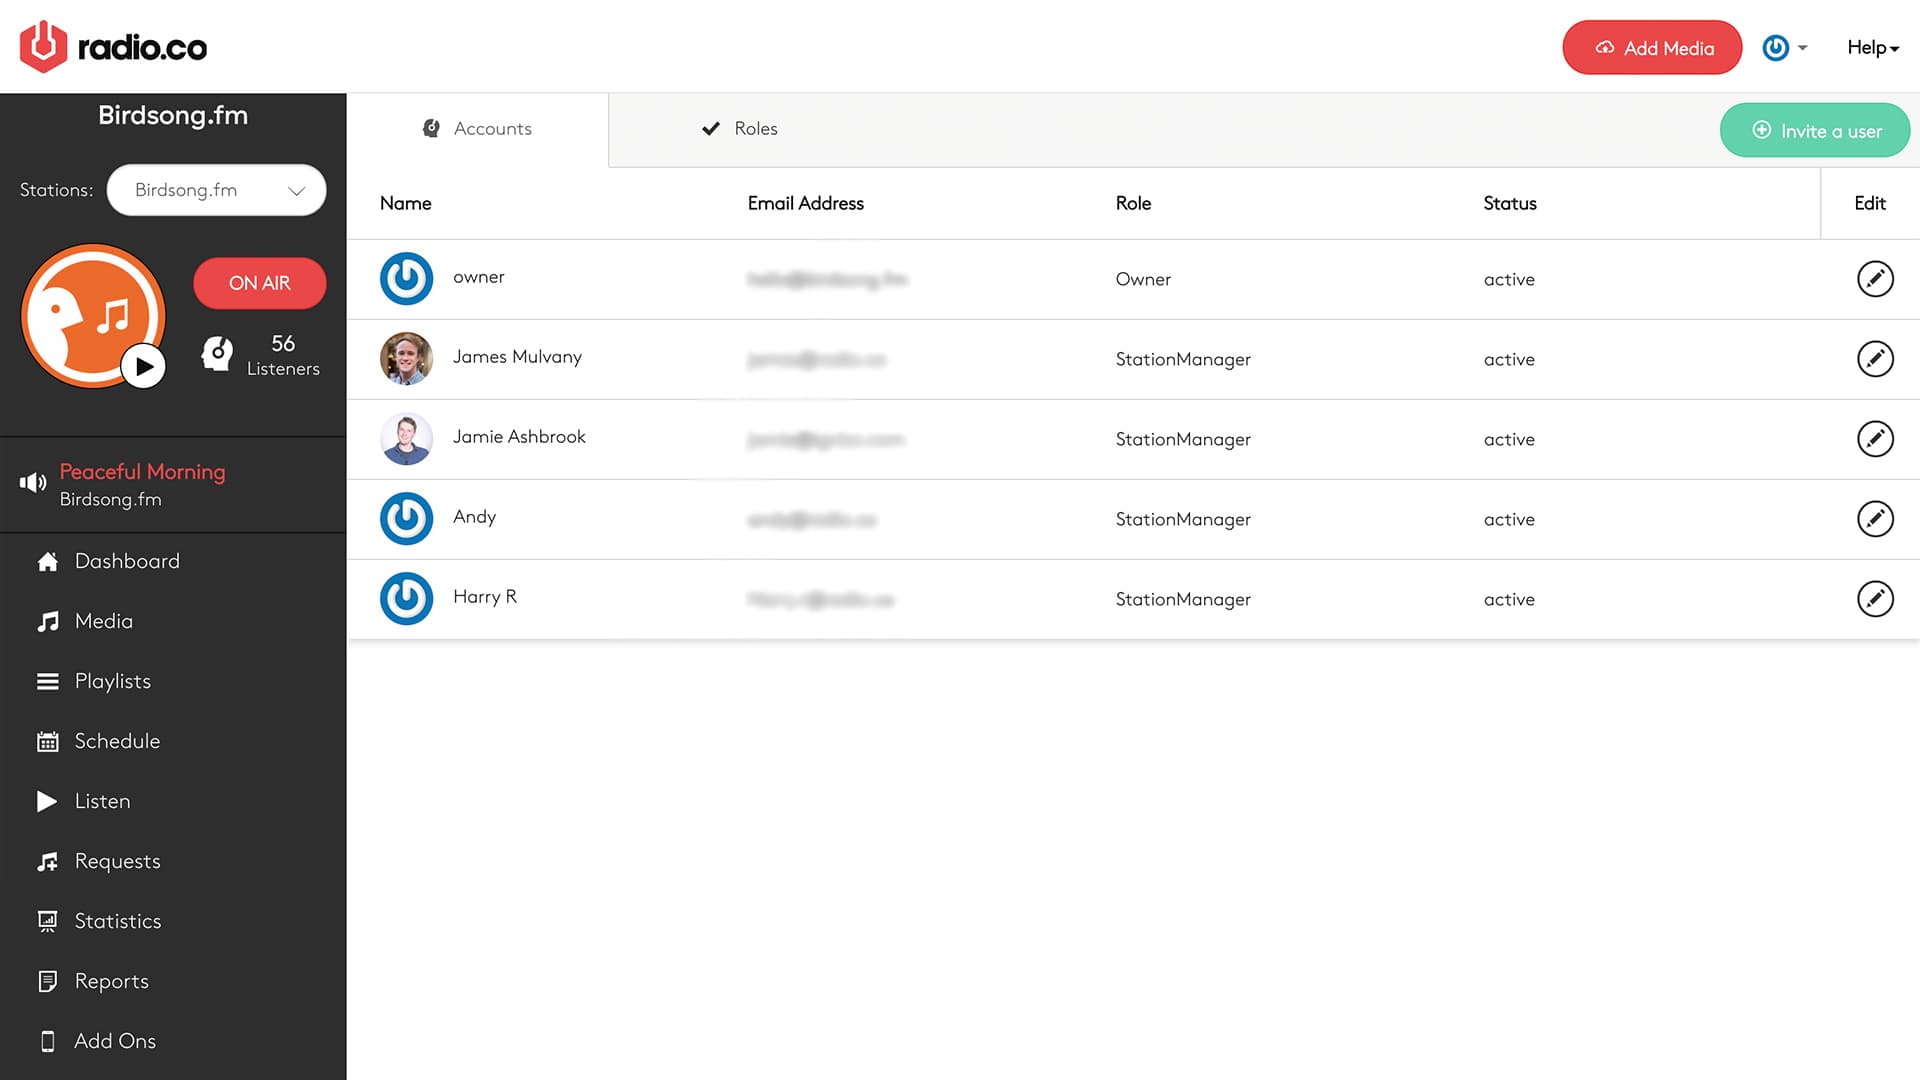The width and height of the screenshot is (1920, 1080).
Task: Click the Requests music icon
Action: 47,862
